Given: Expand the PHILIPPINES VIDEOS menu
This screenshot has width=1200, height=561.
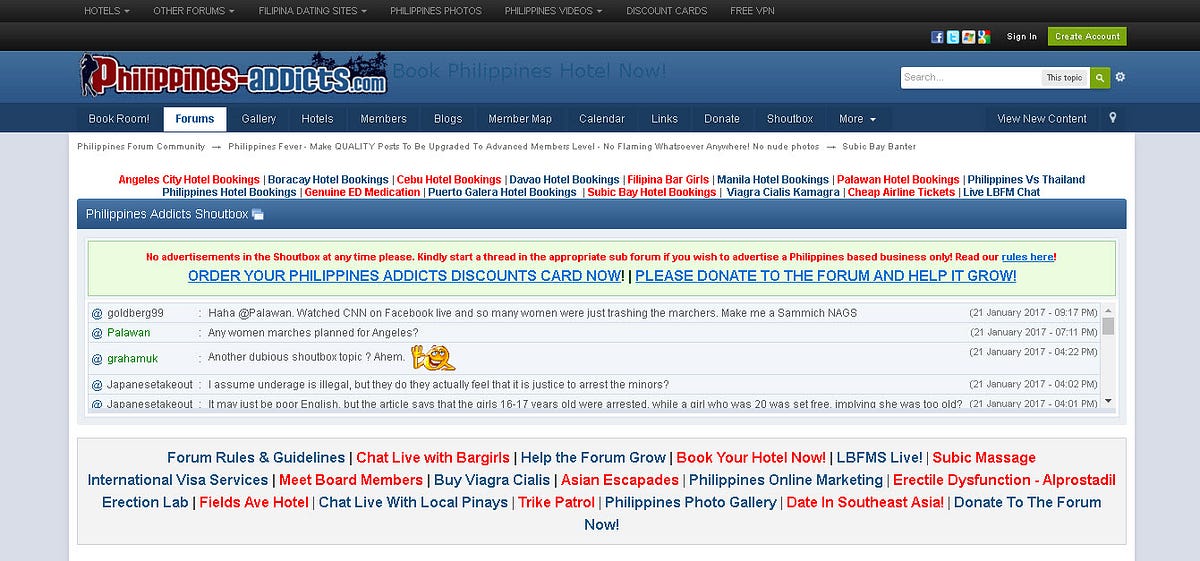Looking at the screenshot, I should tap(554, 11).
